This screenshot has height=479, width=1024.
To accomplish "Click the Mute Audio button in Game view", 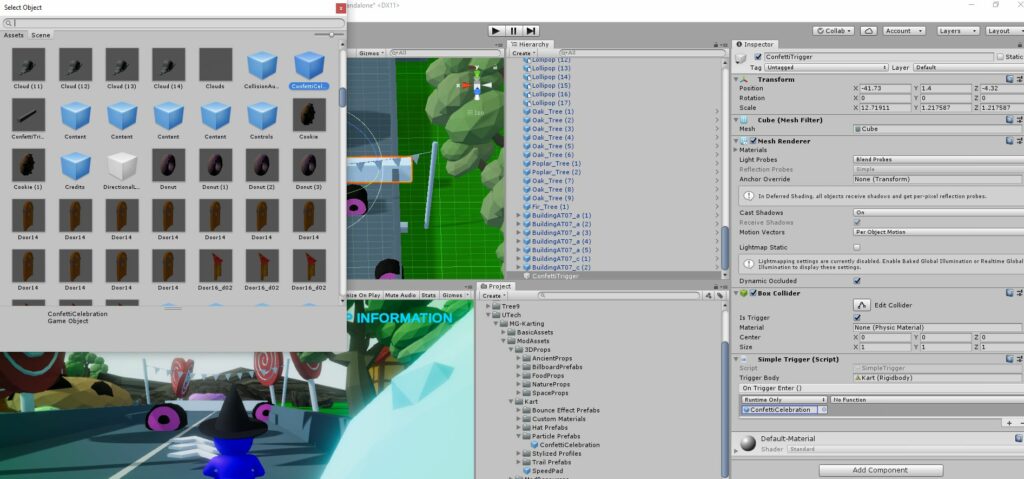I will click(400, 295).
